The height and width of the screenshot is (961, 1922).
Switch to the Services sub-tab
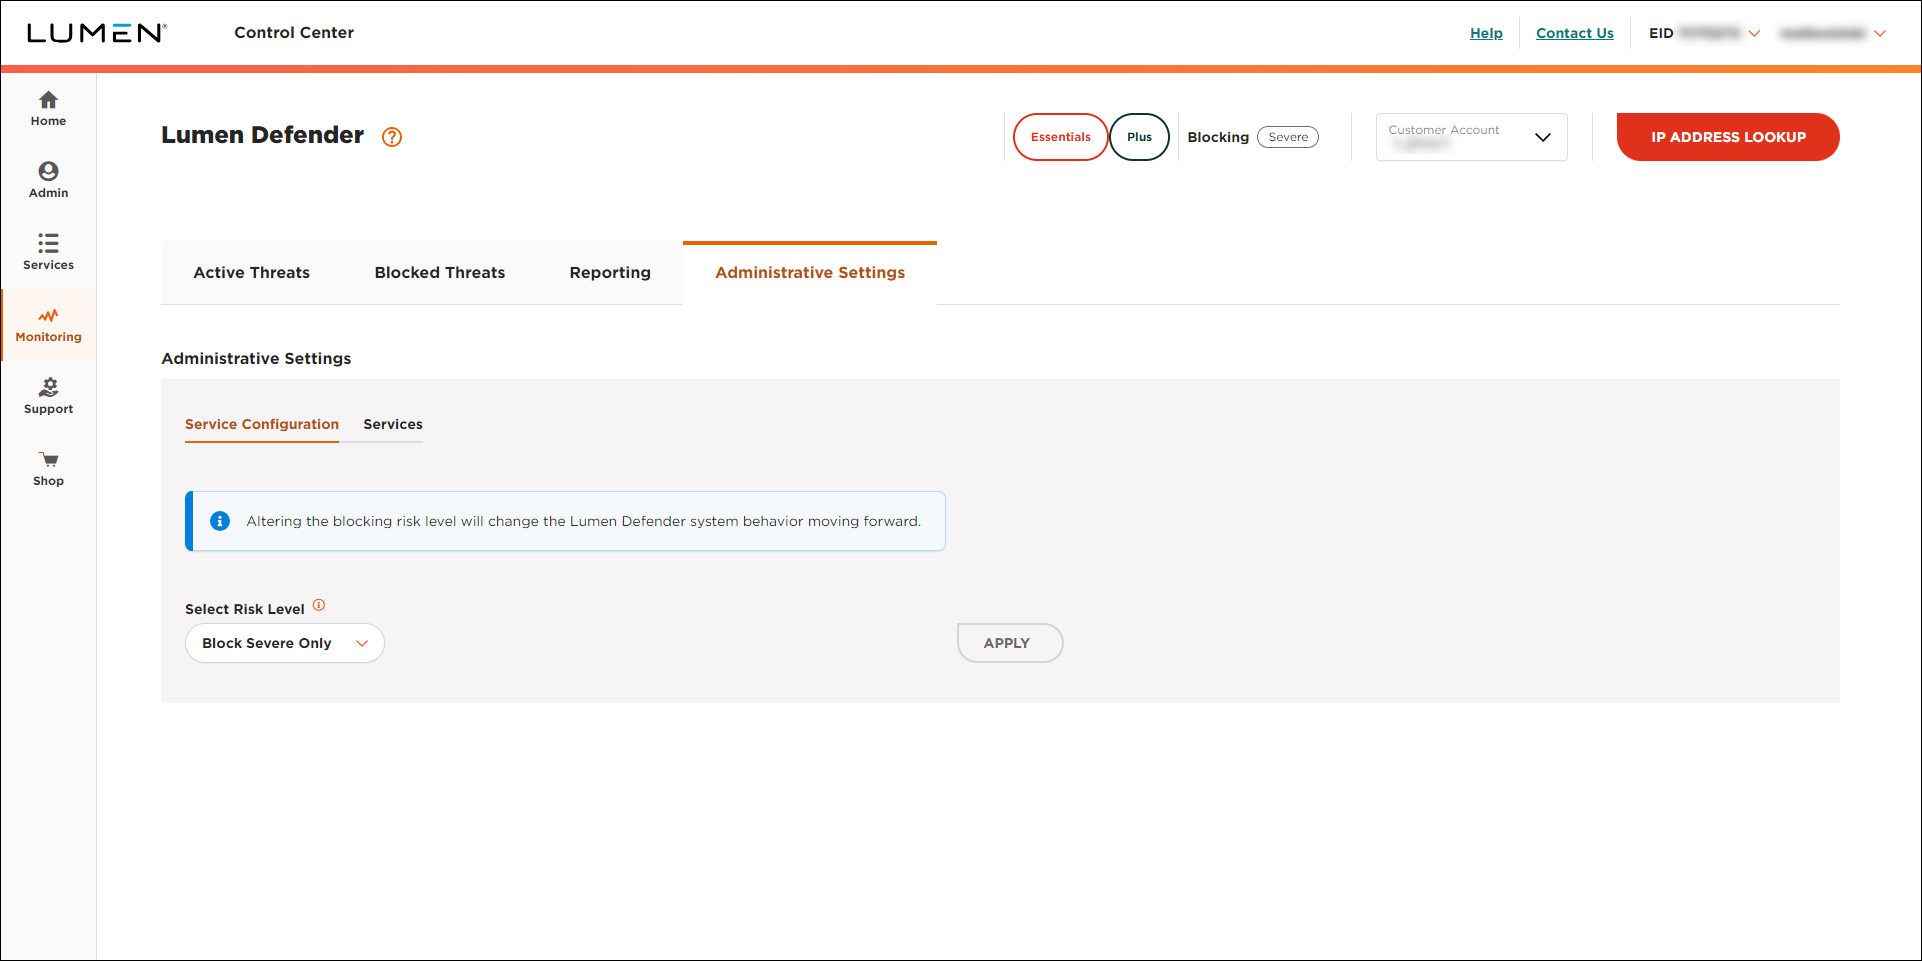pyautogui.click(x=393, y=424)
